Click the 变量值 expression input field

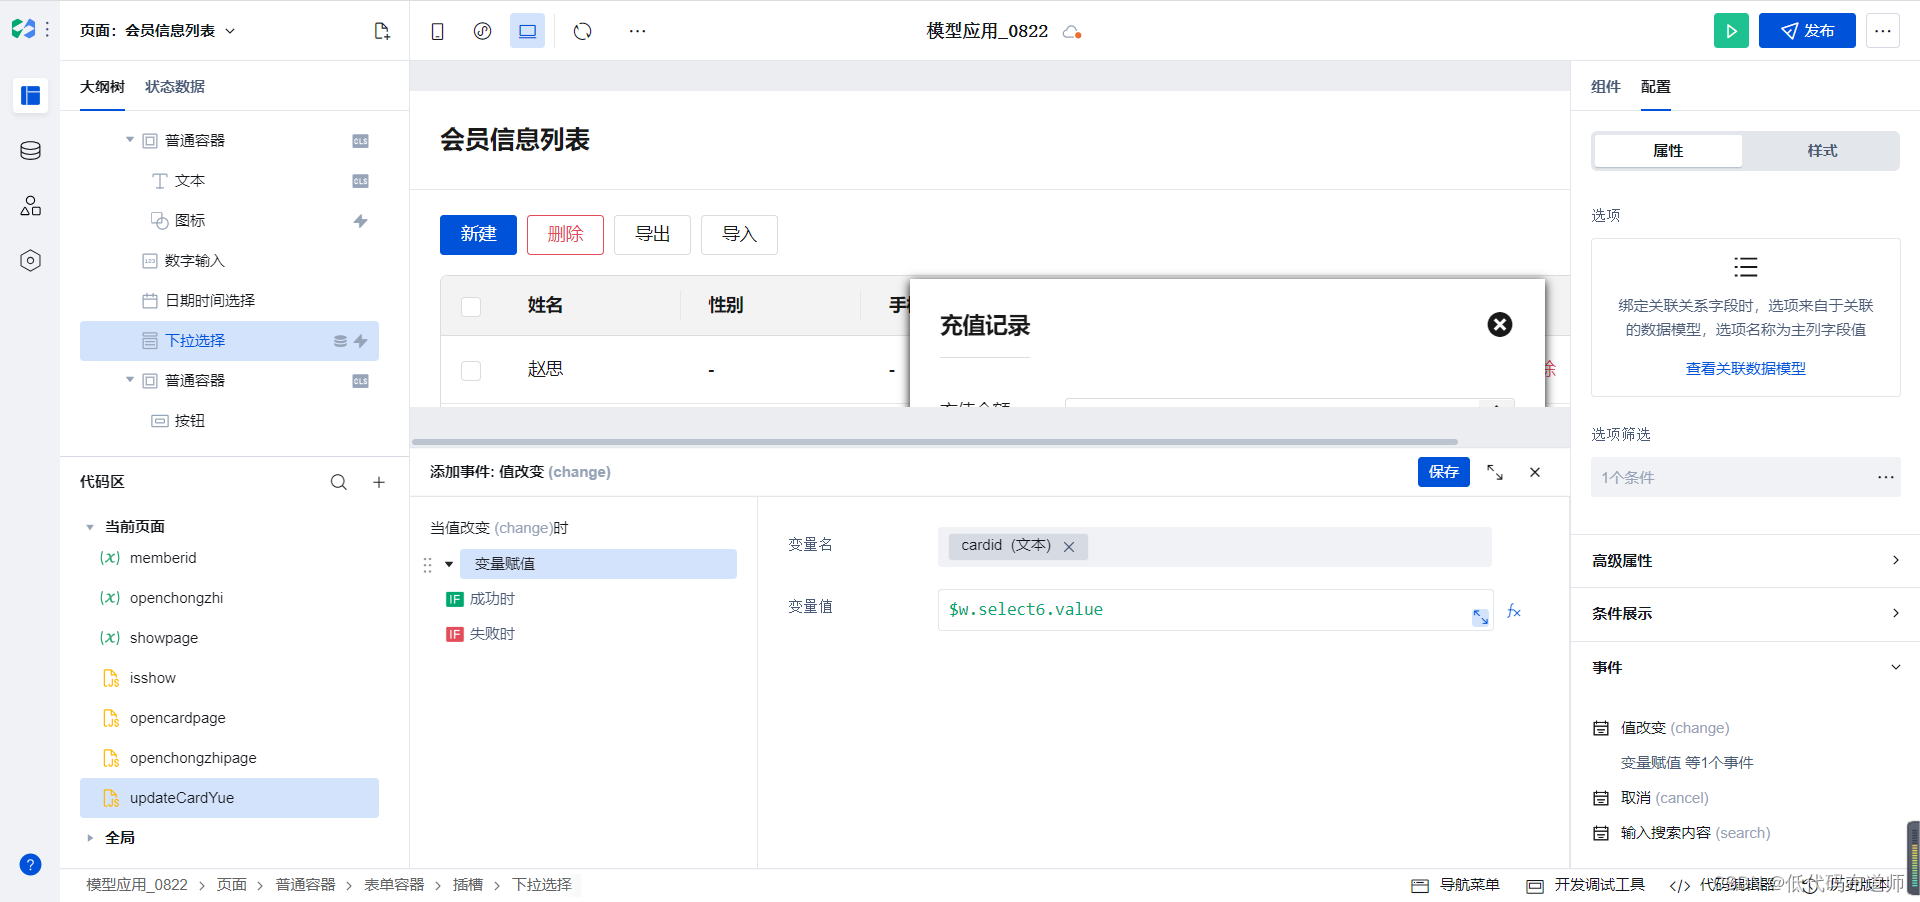click(x=1215, y=610)
